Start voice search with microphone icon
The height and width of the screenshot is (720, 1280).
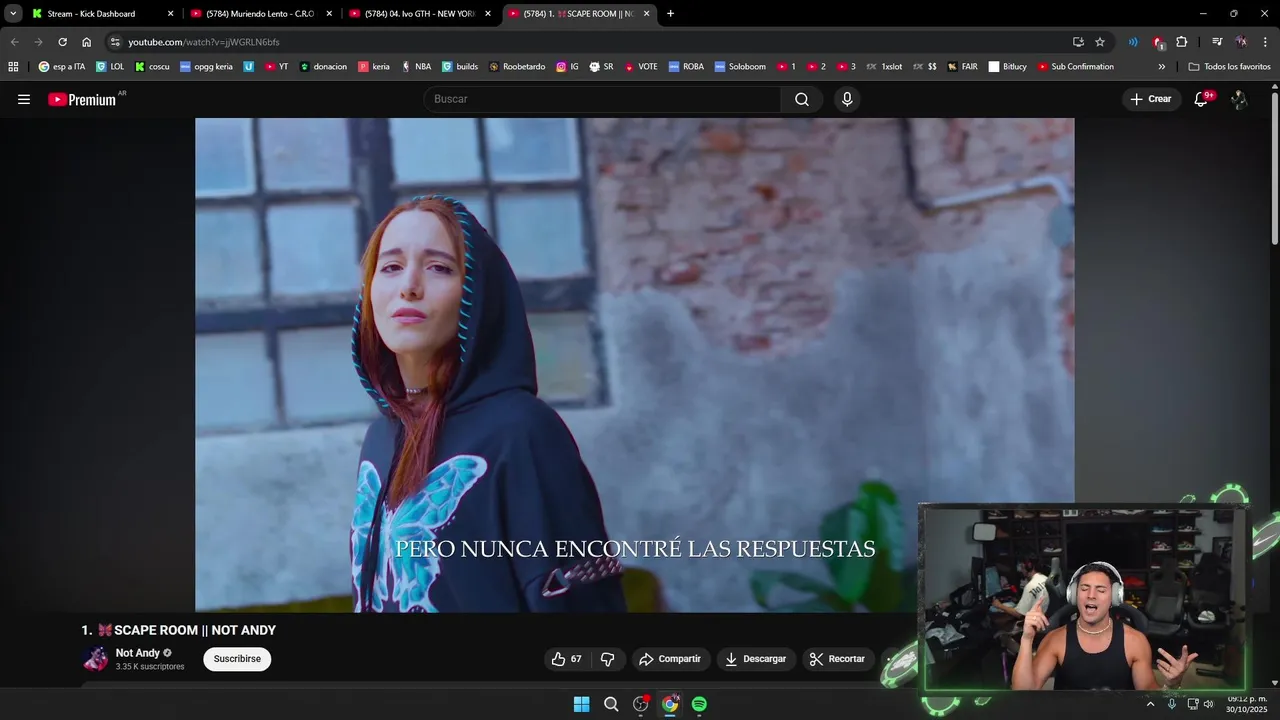click(847, 99)
